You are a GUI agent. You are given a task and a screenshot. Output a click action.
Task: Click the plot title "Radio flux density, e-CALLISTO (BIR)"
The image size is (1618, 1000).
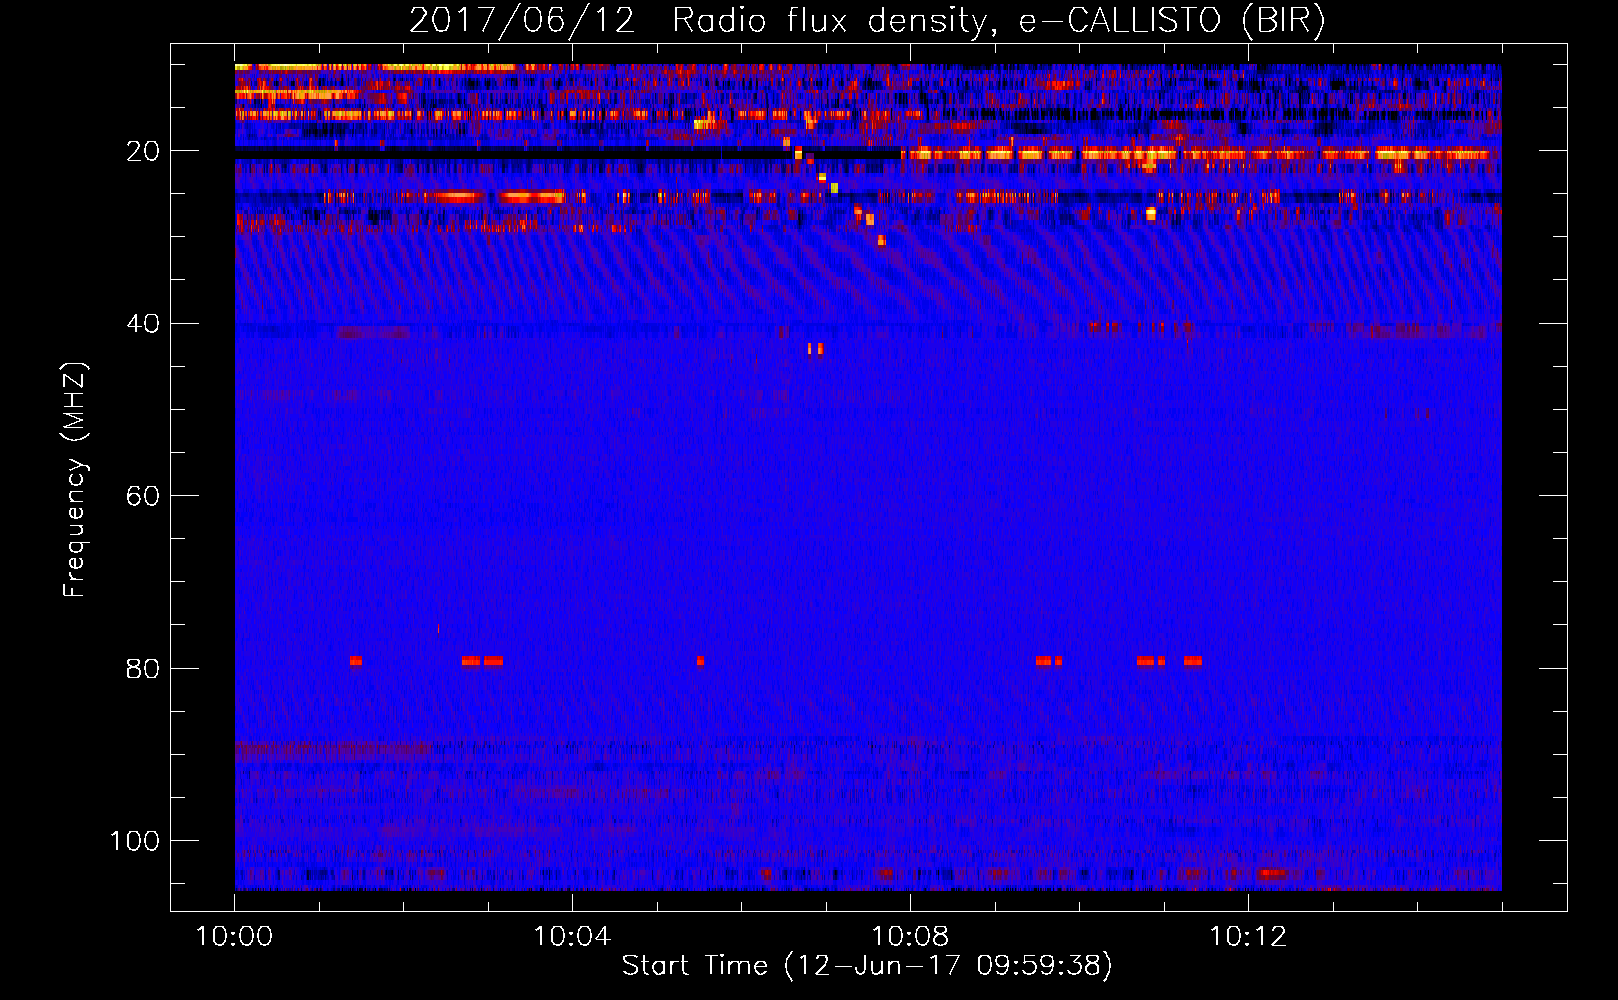pos(998,21)
